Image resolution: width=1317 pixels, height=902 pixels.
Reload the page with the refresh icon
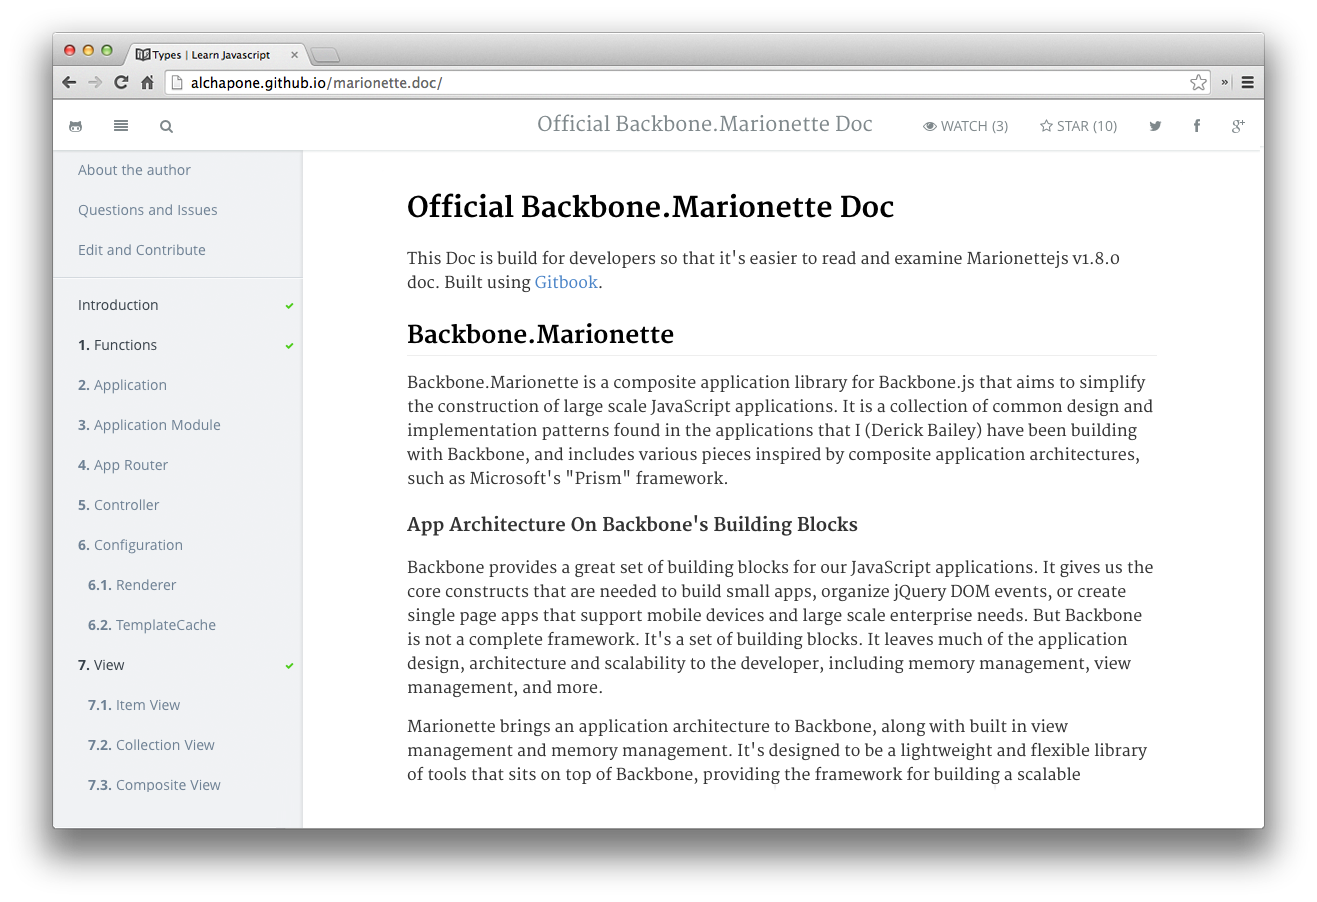pyautogui.click(x=121, y=82)
